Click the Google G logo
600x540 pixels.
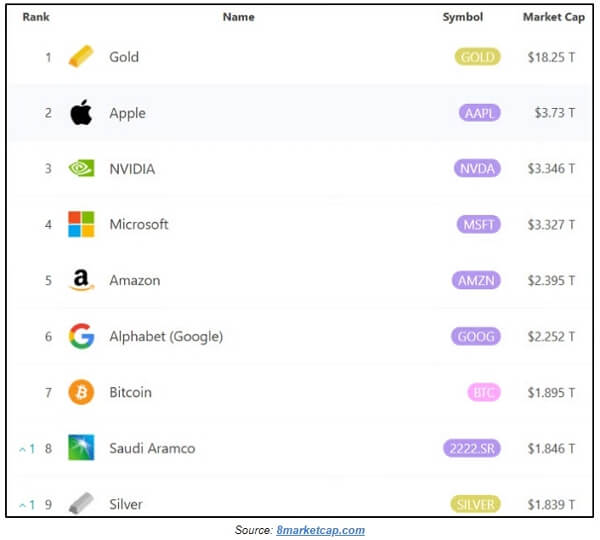click(x=81, y=336)
